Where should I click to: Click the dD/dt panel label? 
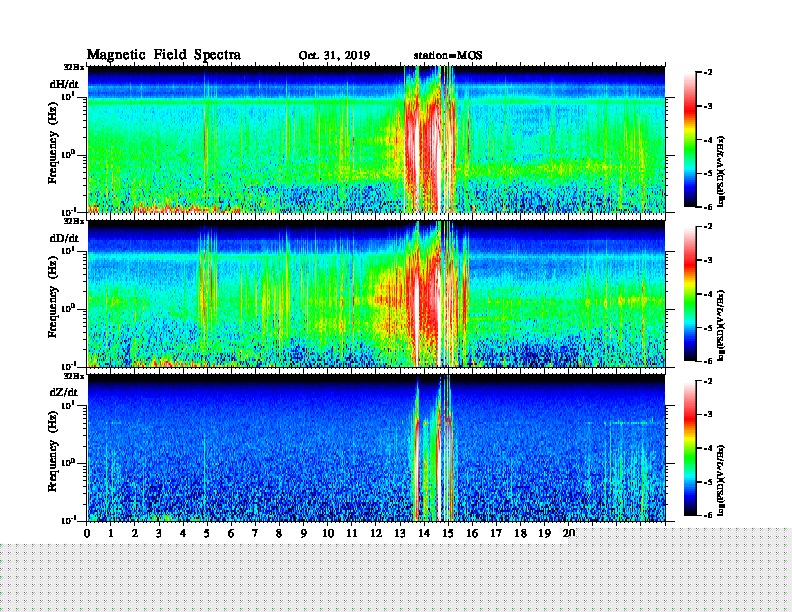[x=64, y=238]
